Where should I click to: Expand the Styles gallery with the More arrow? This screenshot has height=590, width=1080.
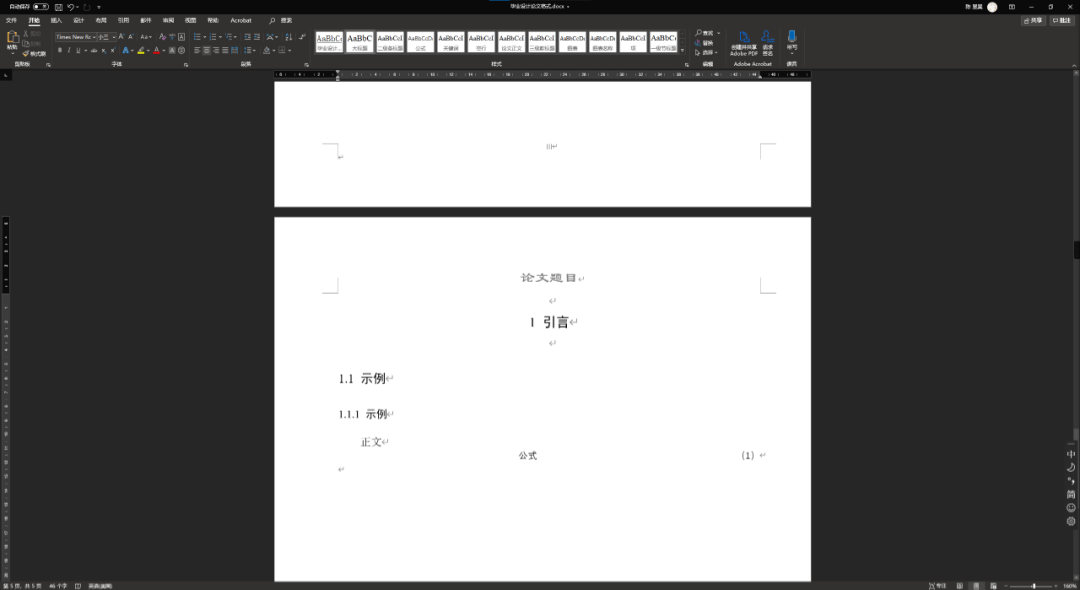click(683, 50)
